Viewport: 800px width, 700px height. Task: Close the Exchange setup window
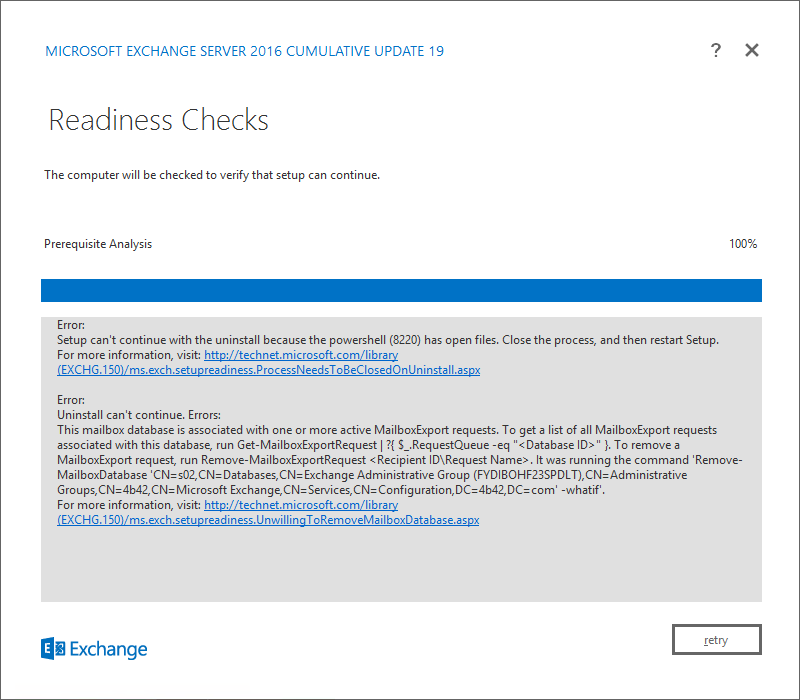(x=752, y=50)
